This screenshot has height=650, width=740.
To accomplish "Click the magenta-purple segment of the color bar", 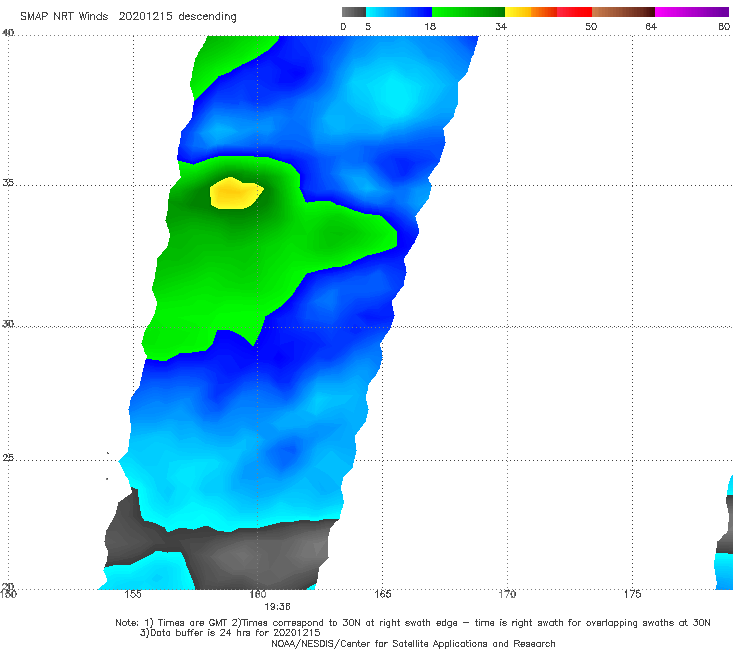I will (x=692, y=12).
